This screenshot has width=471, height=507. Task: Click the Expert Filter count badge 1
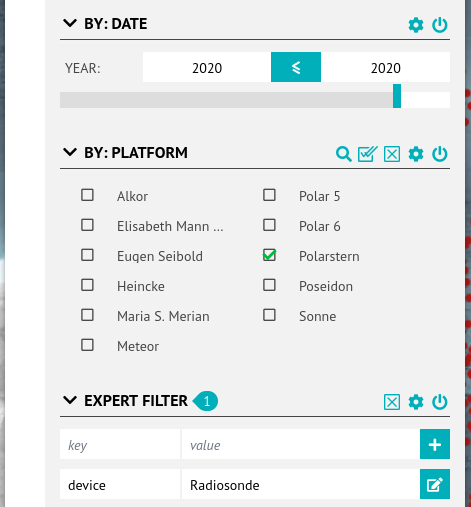[x=206, y=401]
